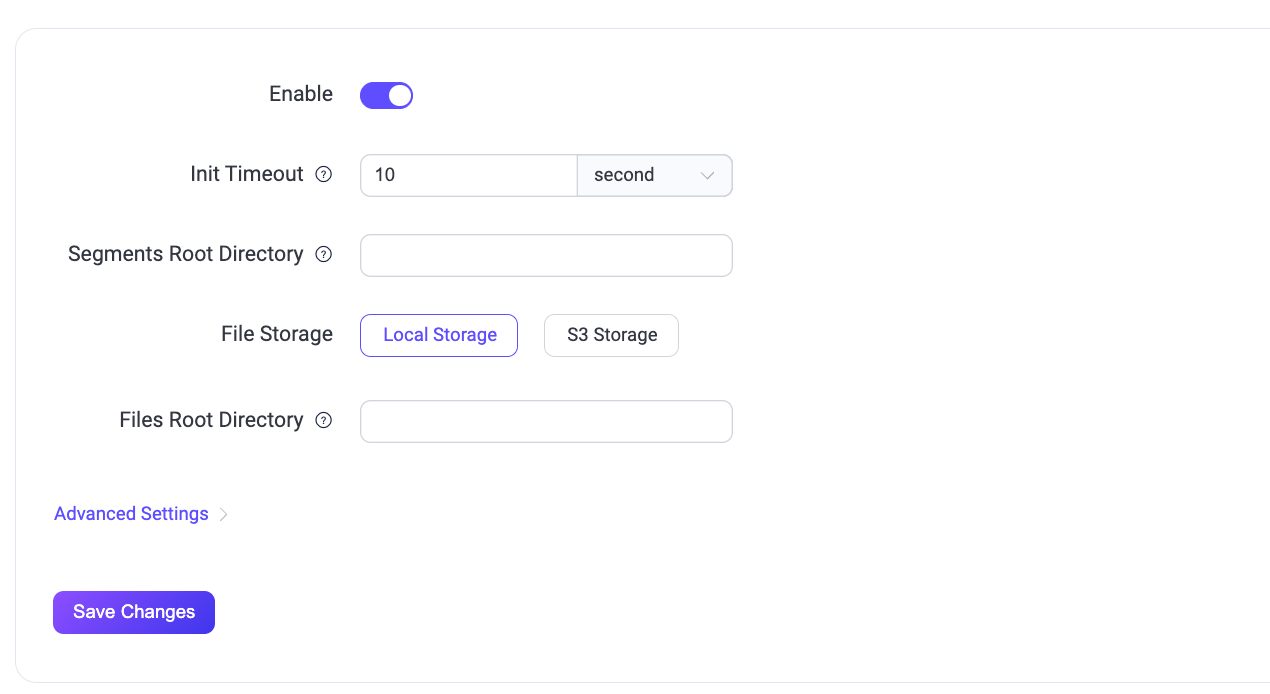Focus the Files Root Directory input

point(546,421)
